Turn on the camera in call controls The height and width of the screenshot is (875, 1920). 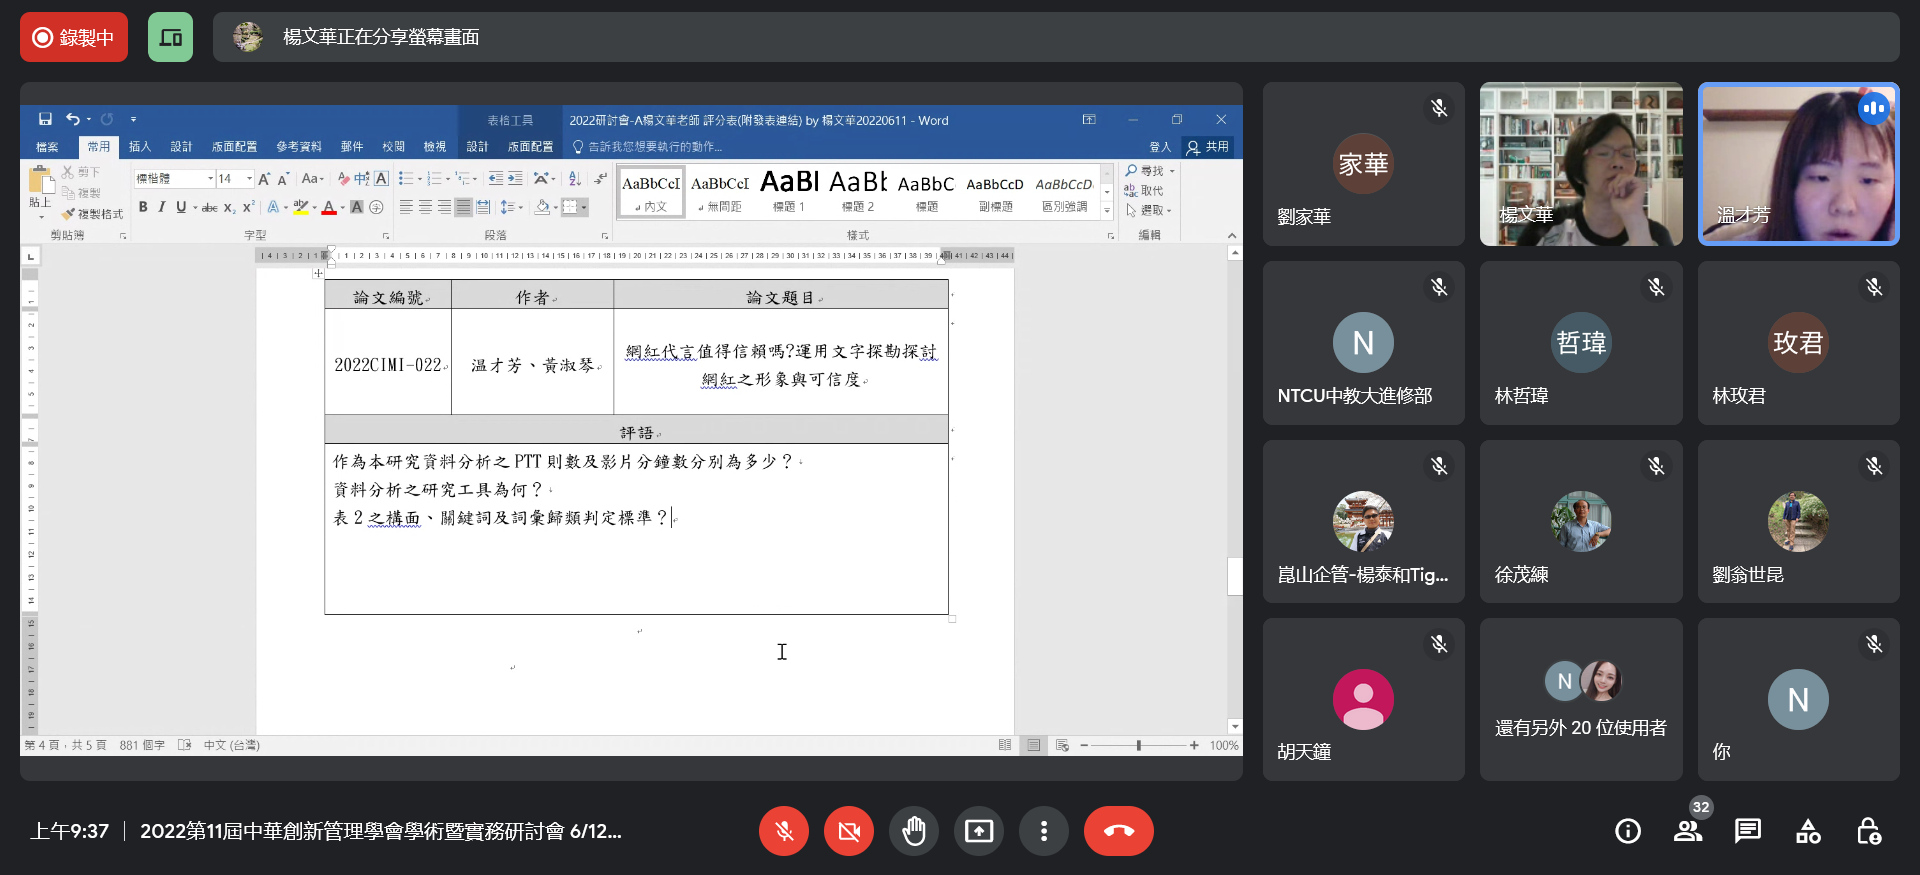pos(849,831)
